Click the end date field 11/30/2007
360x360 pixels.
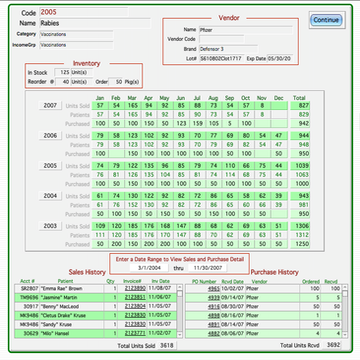(207, 268)
